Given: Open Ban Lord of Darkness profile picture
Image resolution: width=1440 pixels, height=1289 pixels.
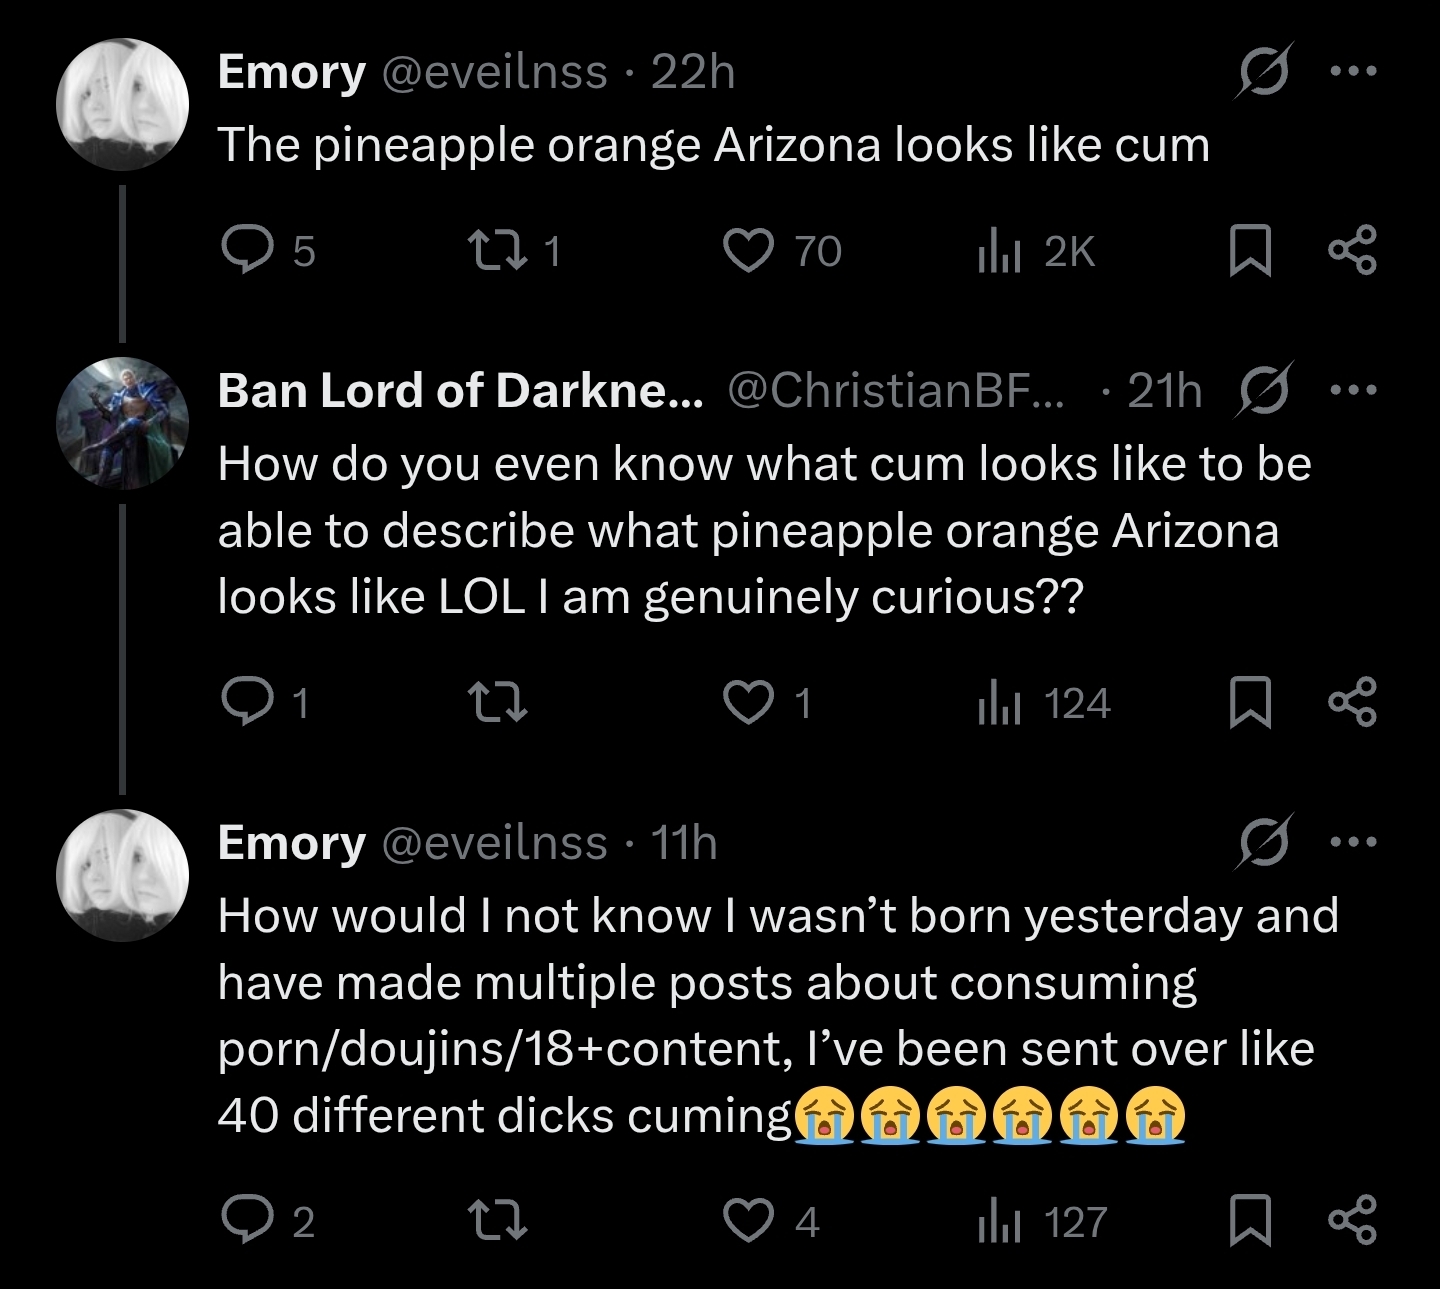Looking at the screenshot, I should coord(122,423).
